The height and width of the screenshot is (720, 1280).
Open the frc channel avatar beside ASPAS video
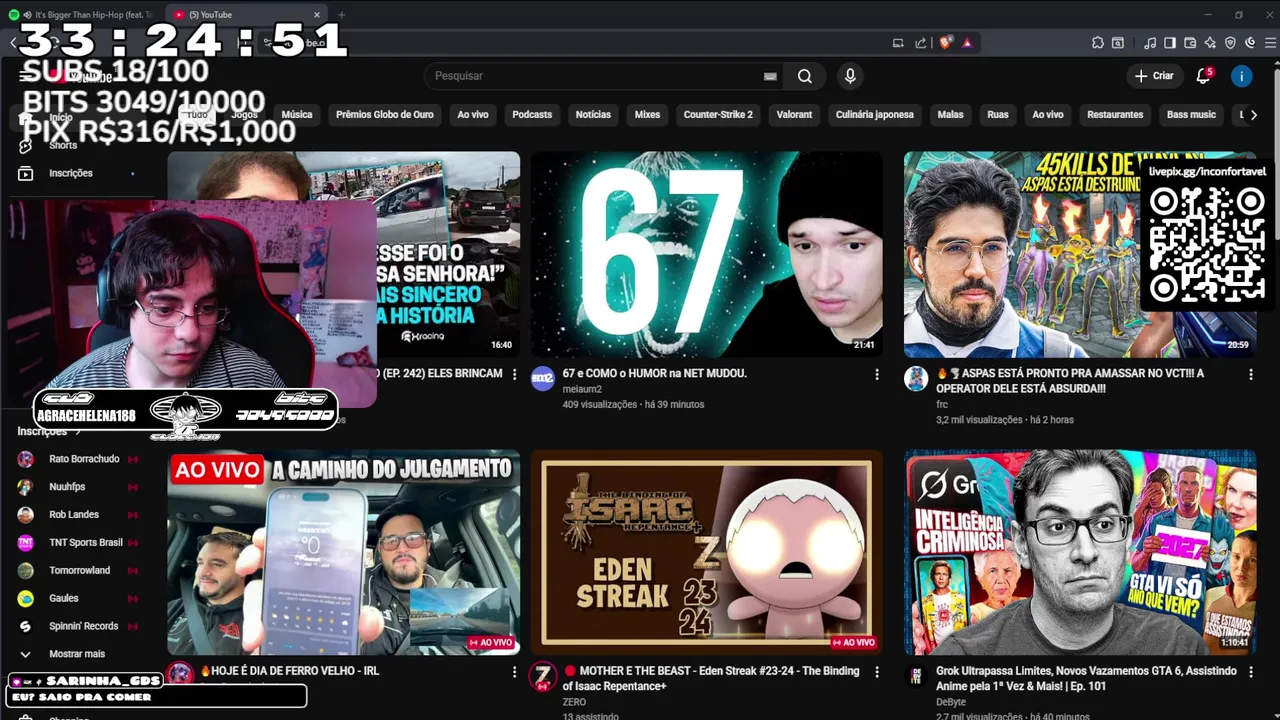[916, 378]
